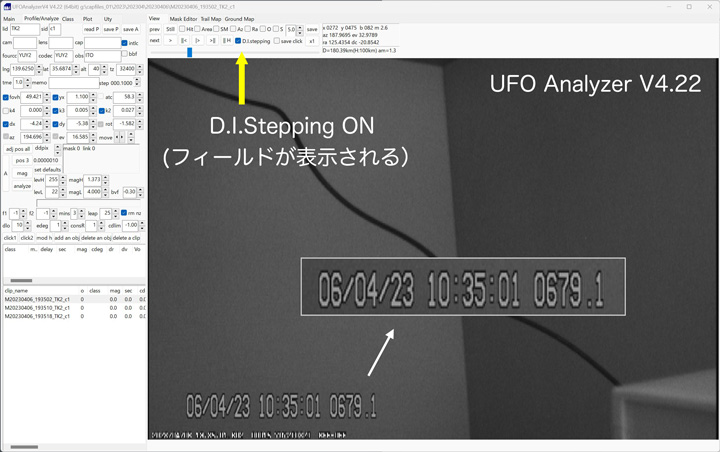Uncheck the rm nz checkbox
The image size is (720, 452).
[x=124, y=213]
